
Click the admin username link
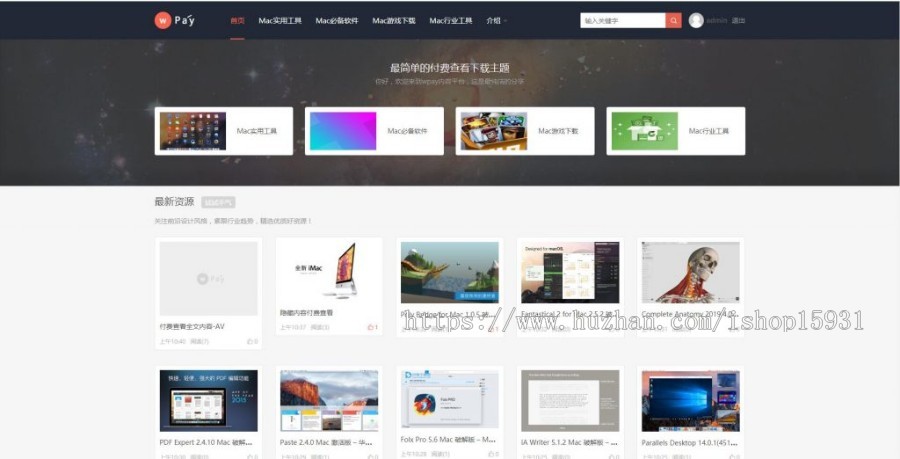[717, 21]
